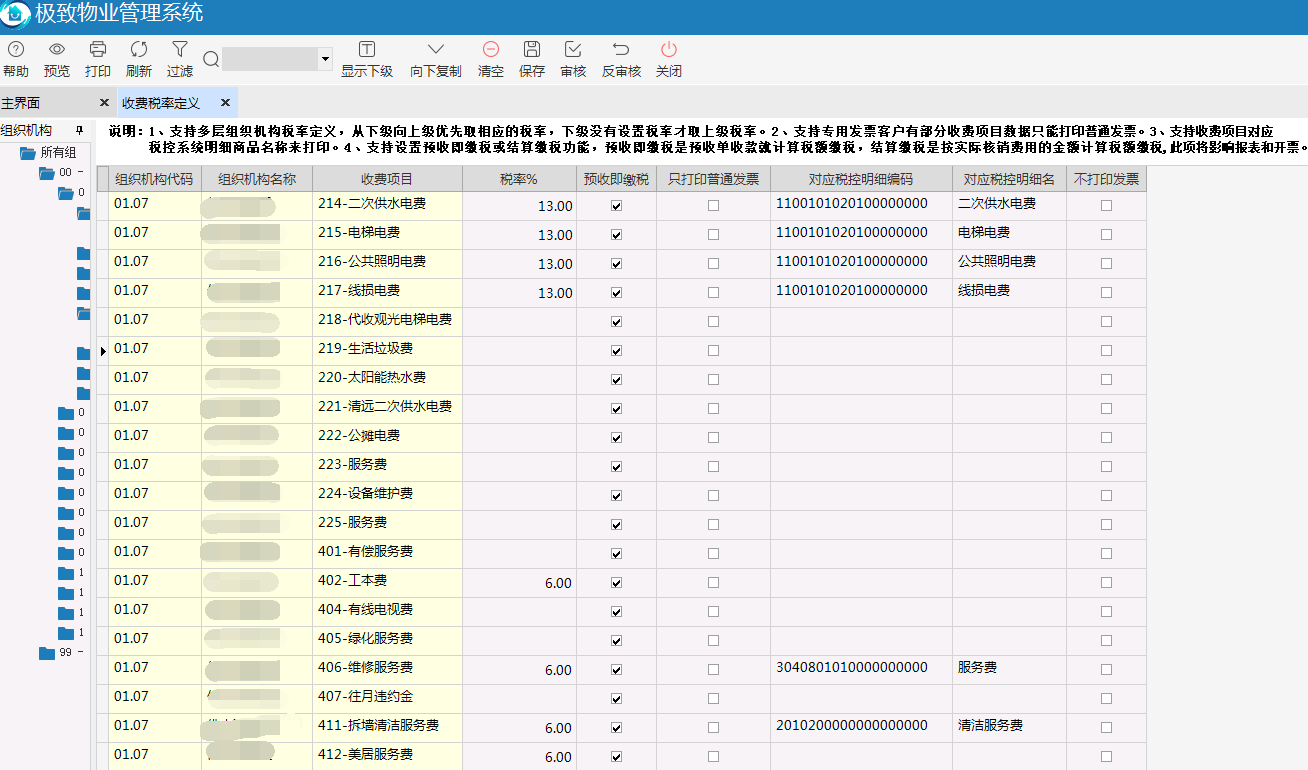Check 只打印普通发票 for 222-公摊电费
The image size is (1308, 770).
click(713, 438)
